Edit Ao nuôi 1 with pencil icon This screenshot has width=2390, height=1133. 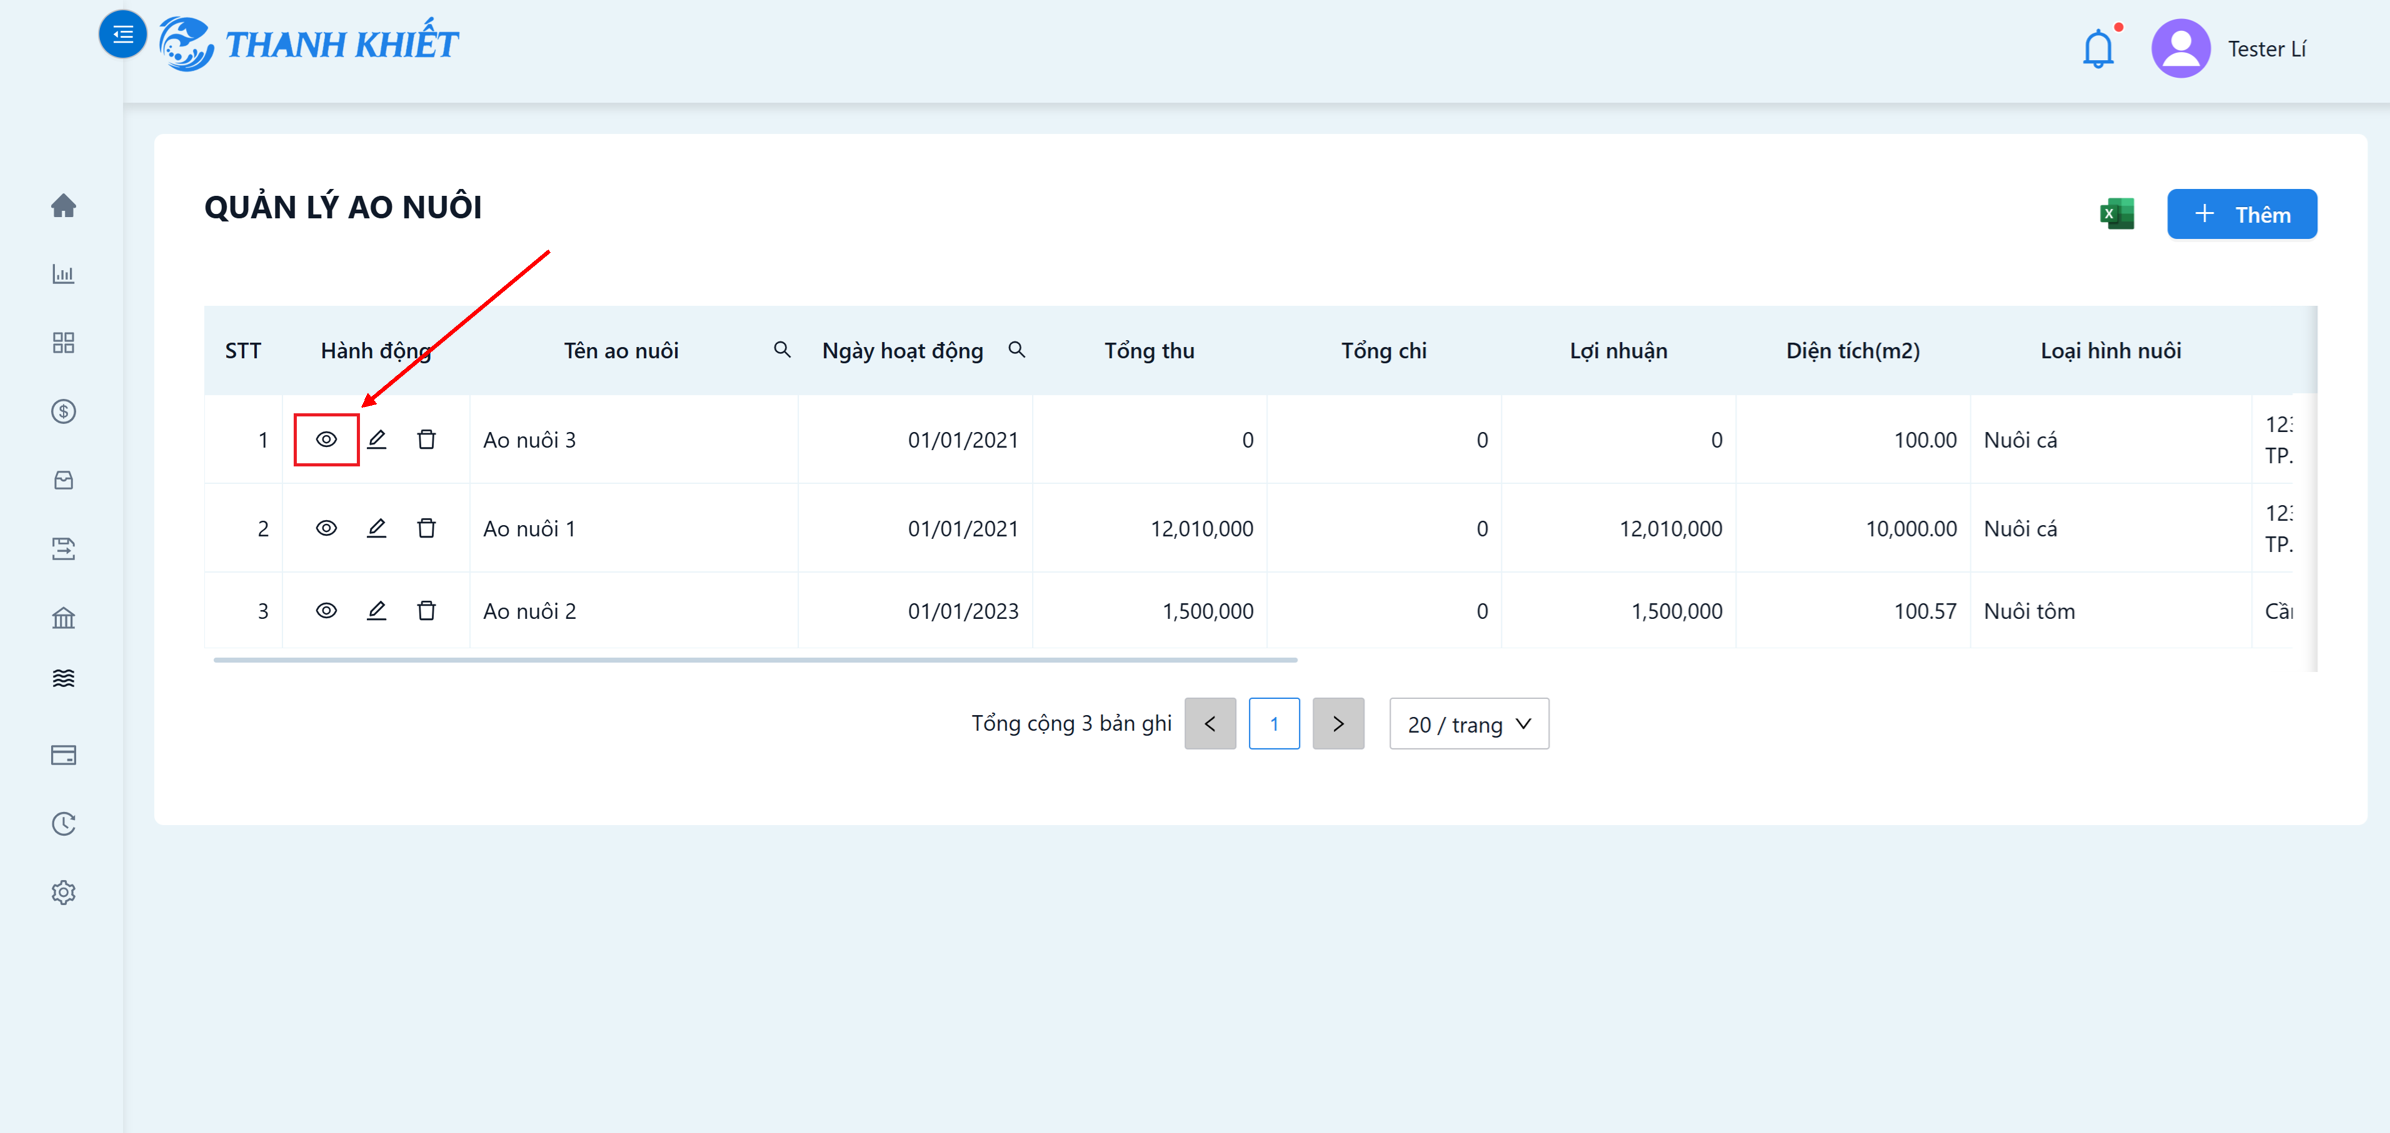pos(377,528)
